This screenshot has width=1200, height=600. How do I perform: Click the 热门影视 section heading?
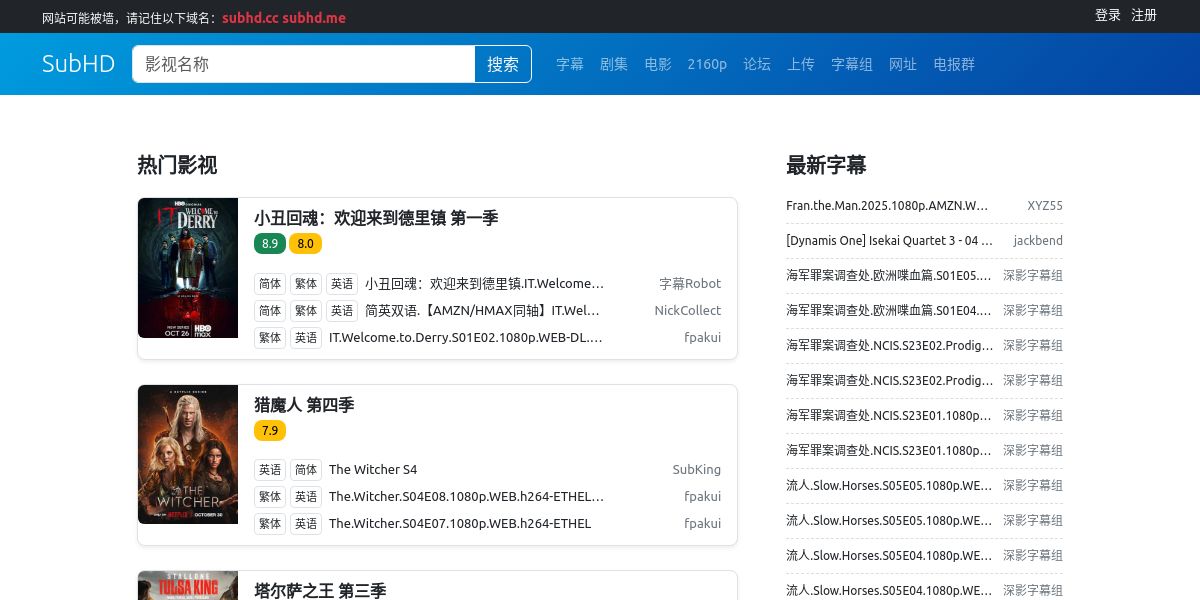(177, 165)
